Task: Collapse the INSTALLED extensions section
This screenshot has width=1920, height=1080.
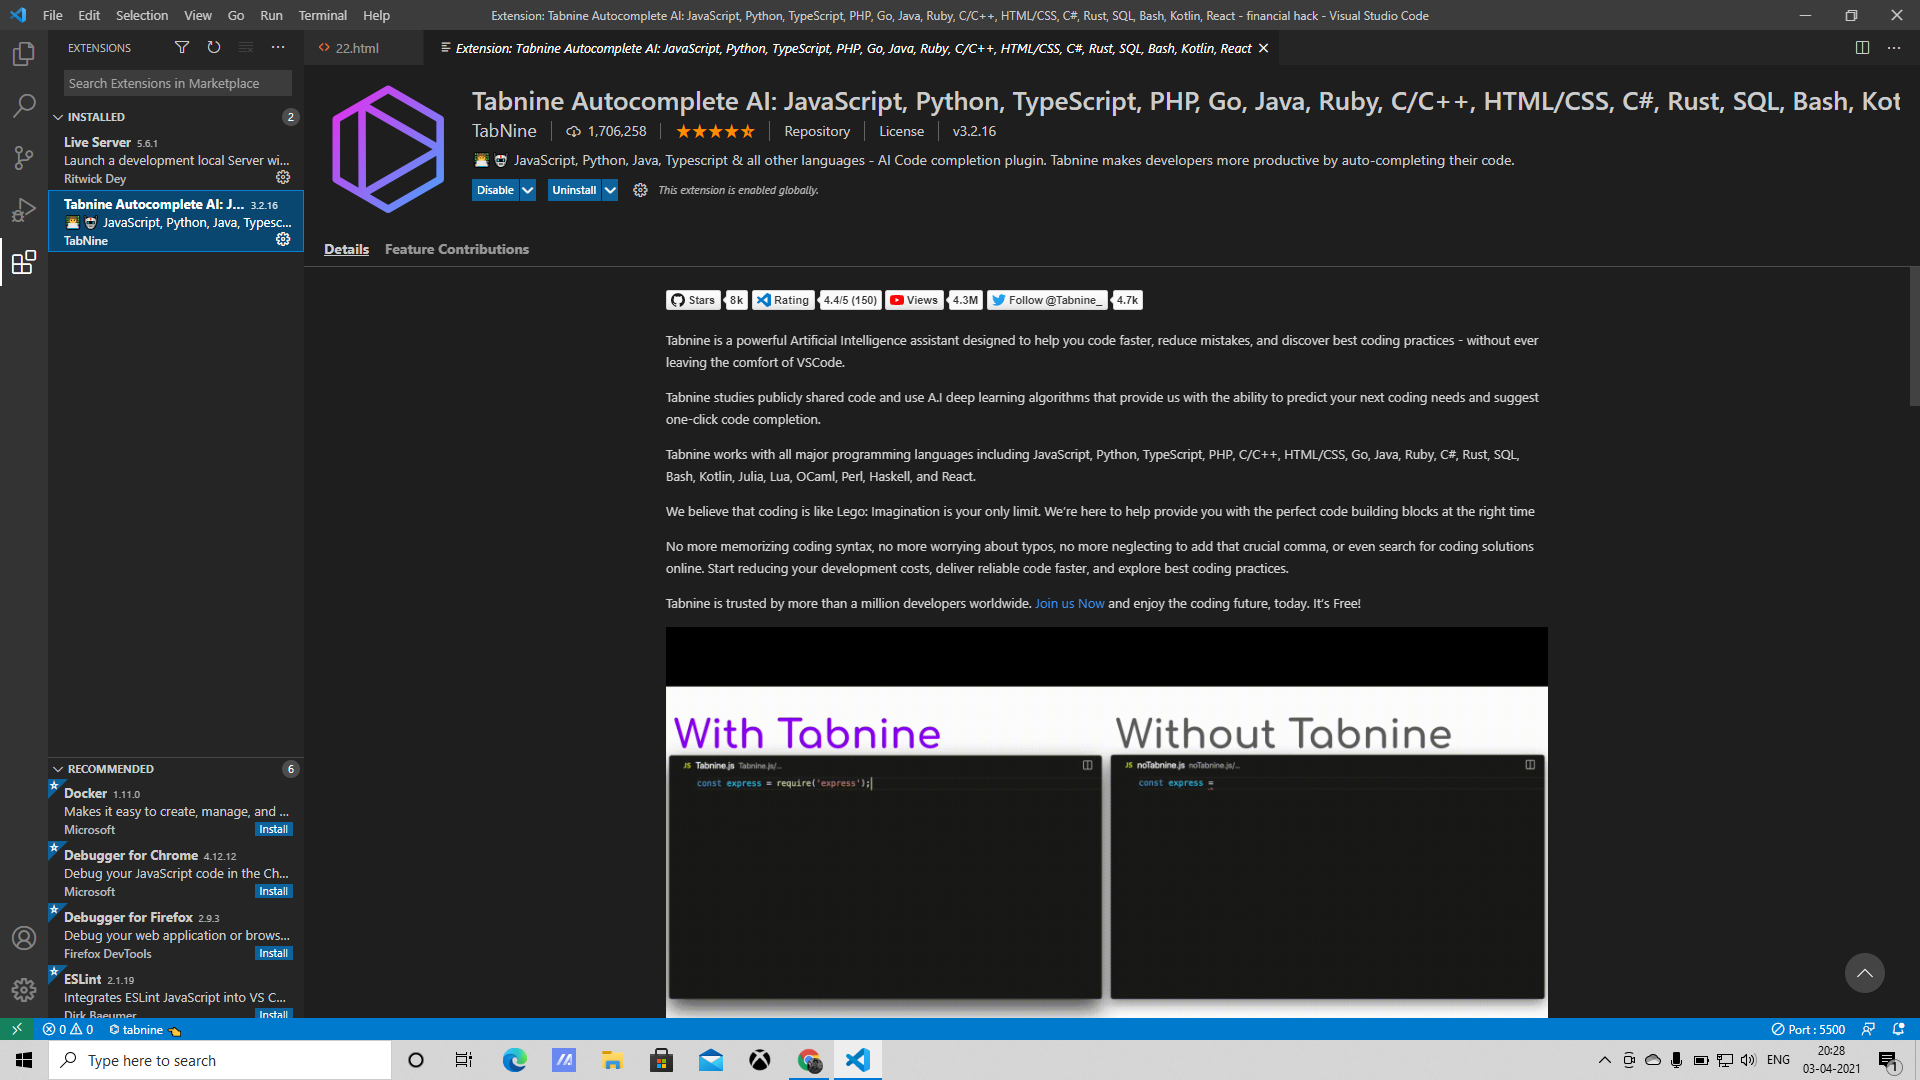Action: pos(58,117)
